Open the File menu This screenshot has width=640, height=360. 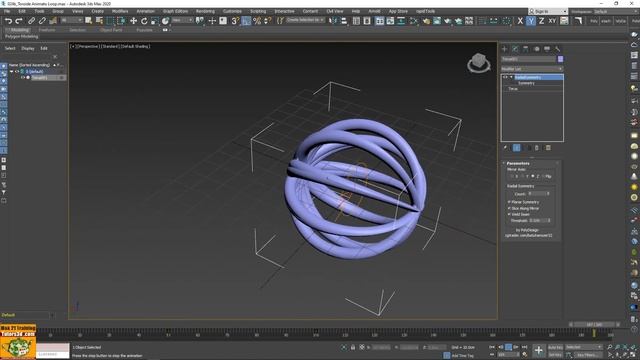[x=7, y=11]
